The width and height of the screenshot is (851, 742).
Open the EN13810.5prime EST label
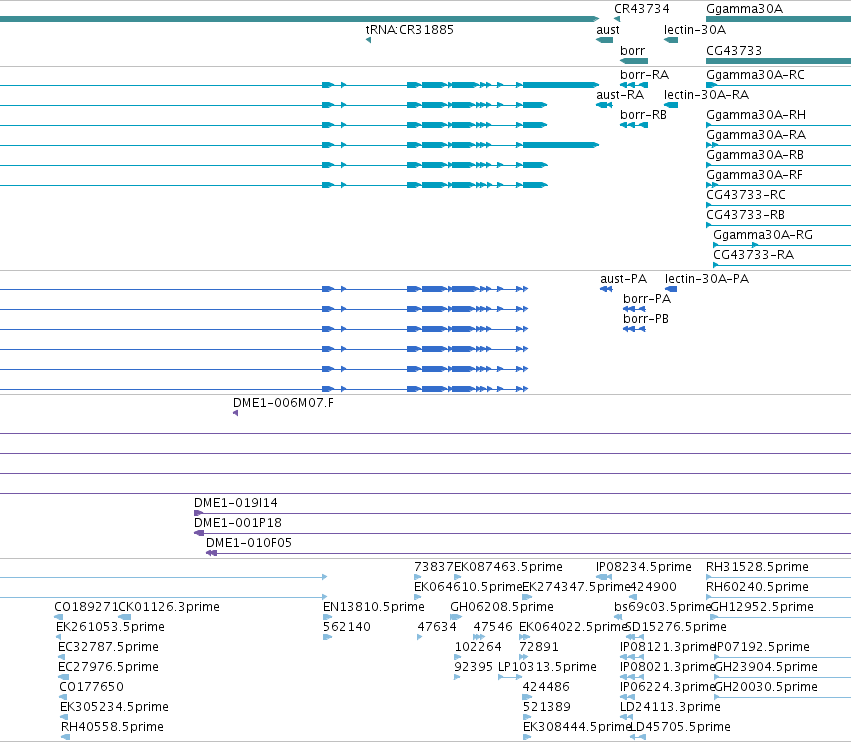[x=373, y=607]
